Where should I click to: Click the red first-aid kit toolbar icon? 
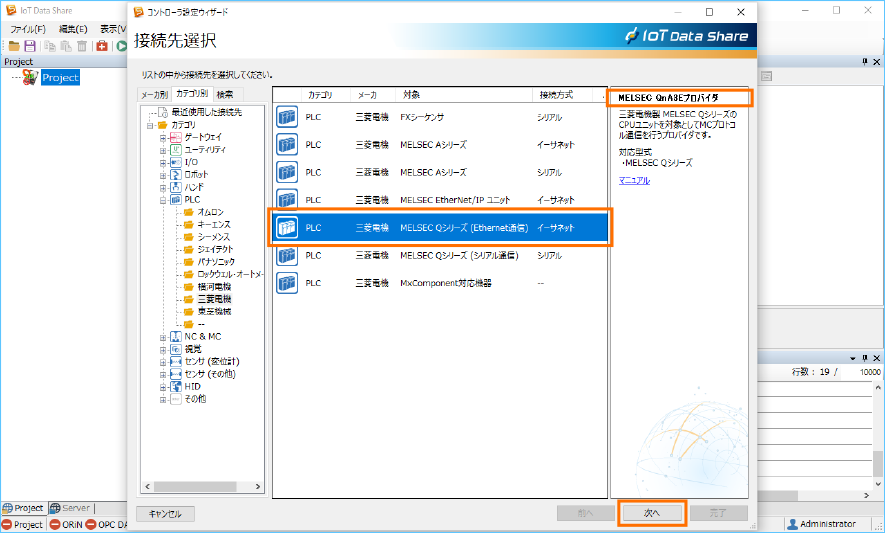coord(102,46)
